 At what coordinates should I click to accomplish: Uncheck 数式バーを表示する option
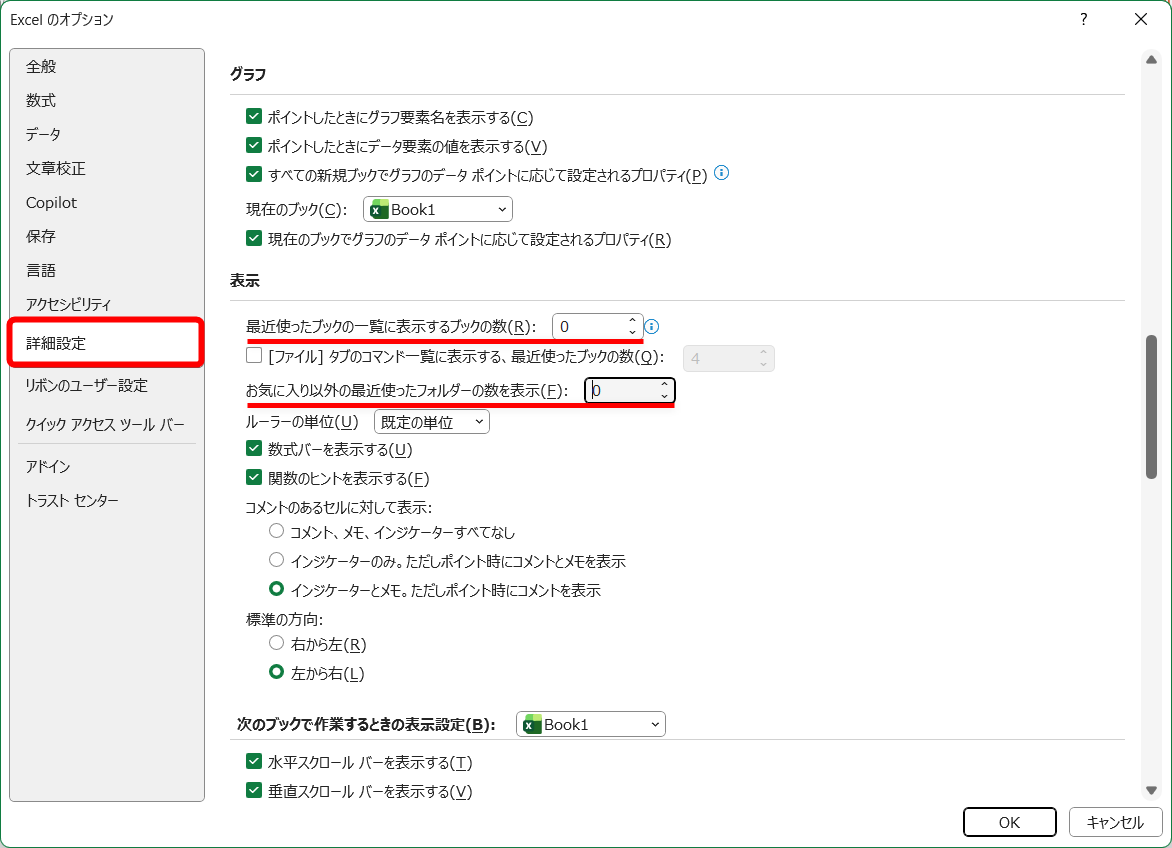point(254,449)
